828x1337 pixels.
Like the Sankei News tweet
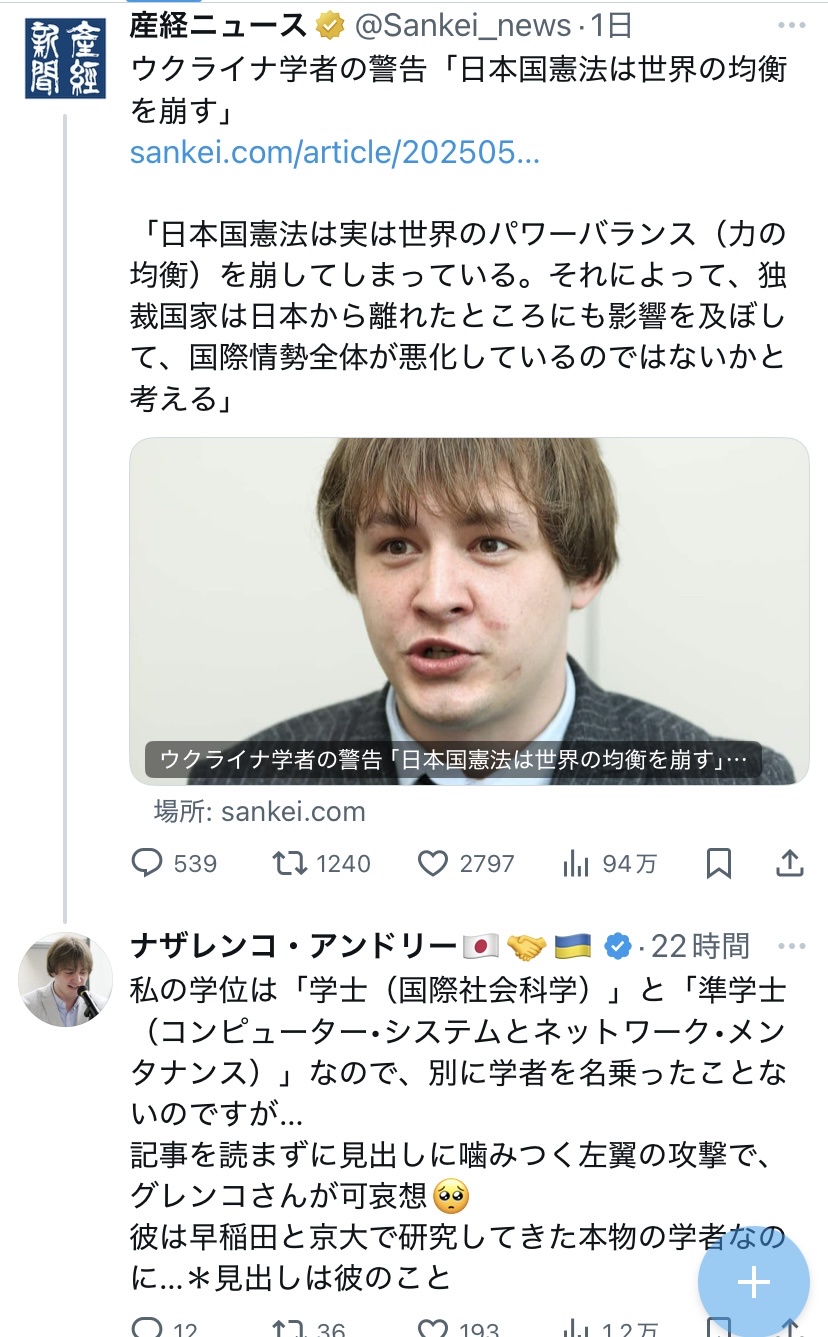coord(432,863)
